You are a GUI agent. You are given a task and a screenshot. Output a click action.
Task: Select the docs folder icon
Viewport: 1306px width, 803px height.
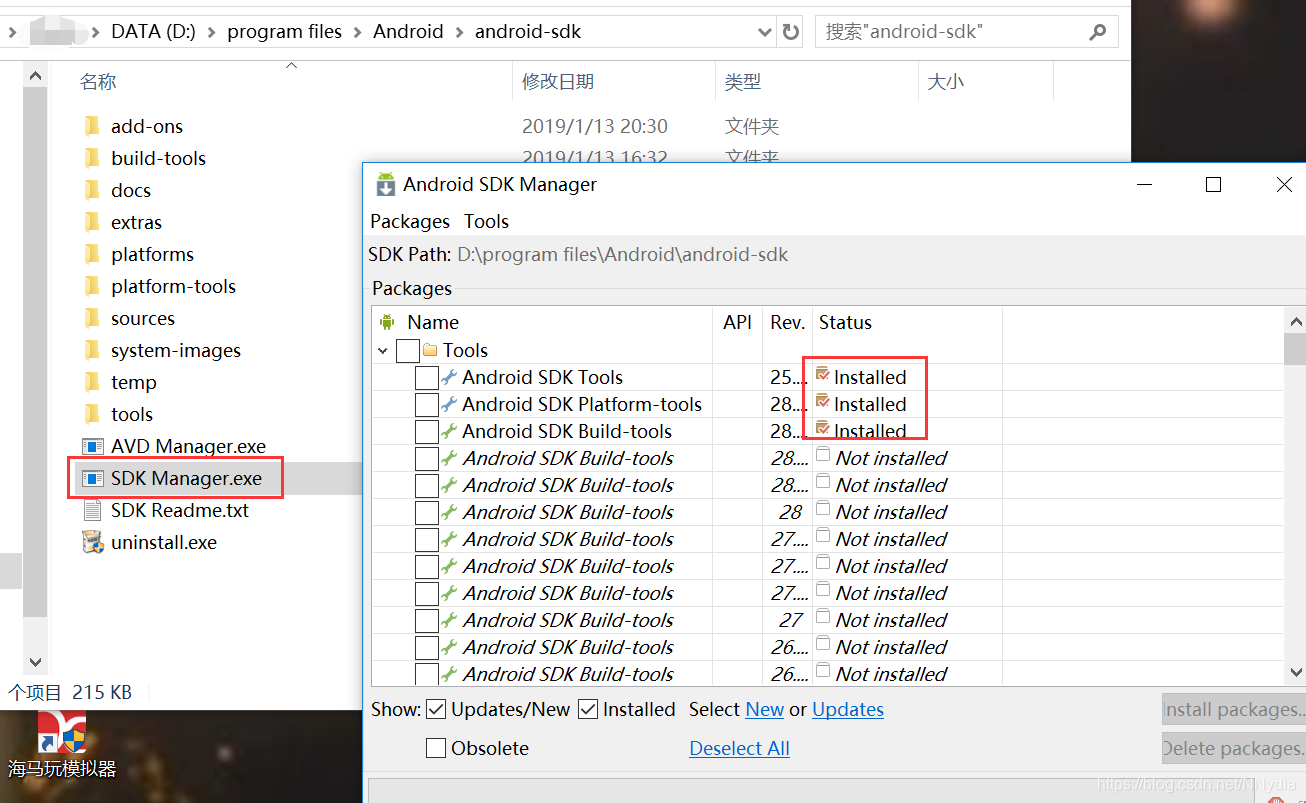click(93, 190)
